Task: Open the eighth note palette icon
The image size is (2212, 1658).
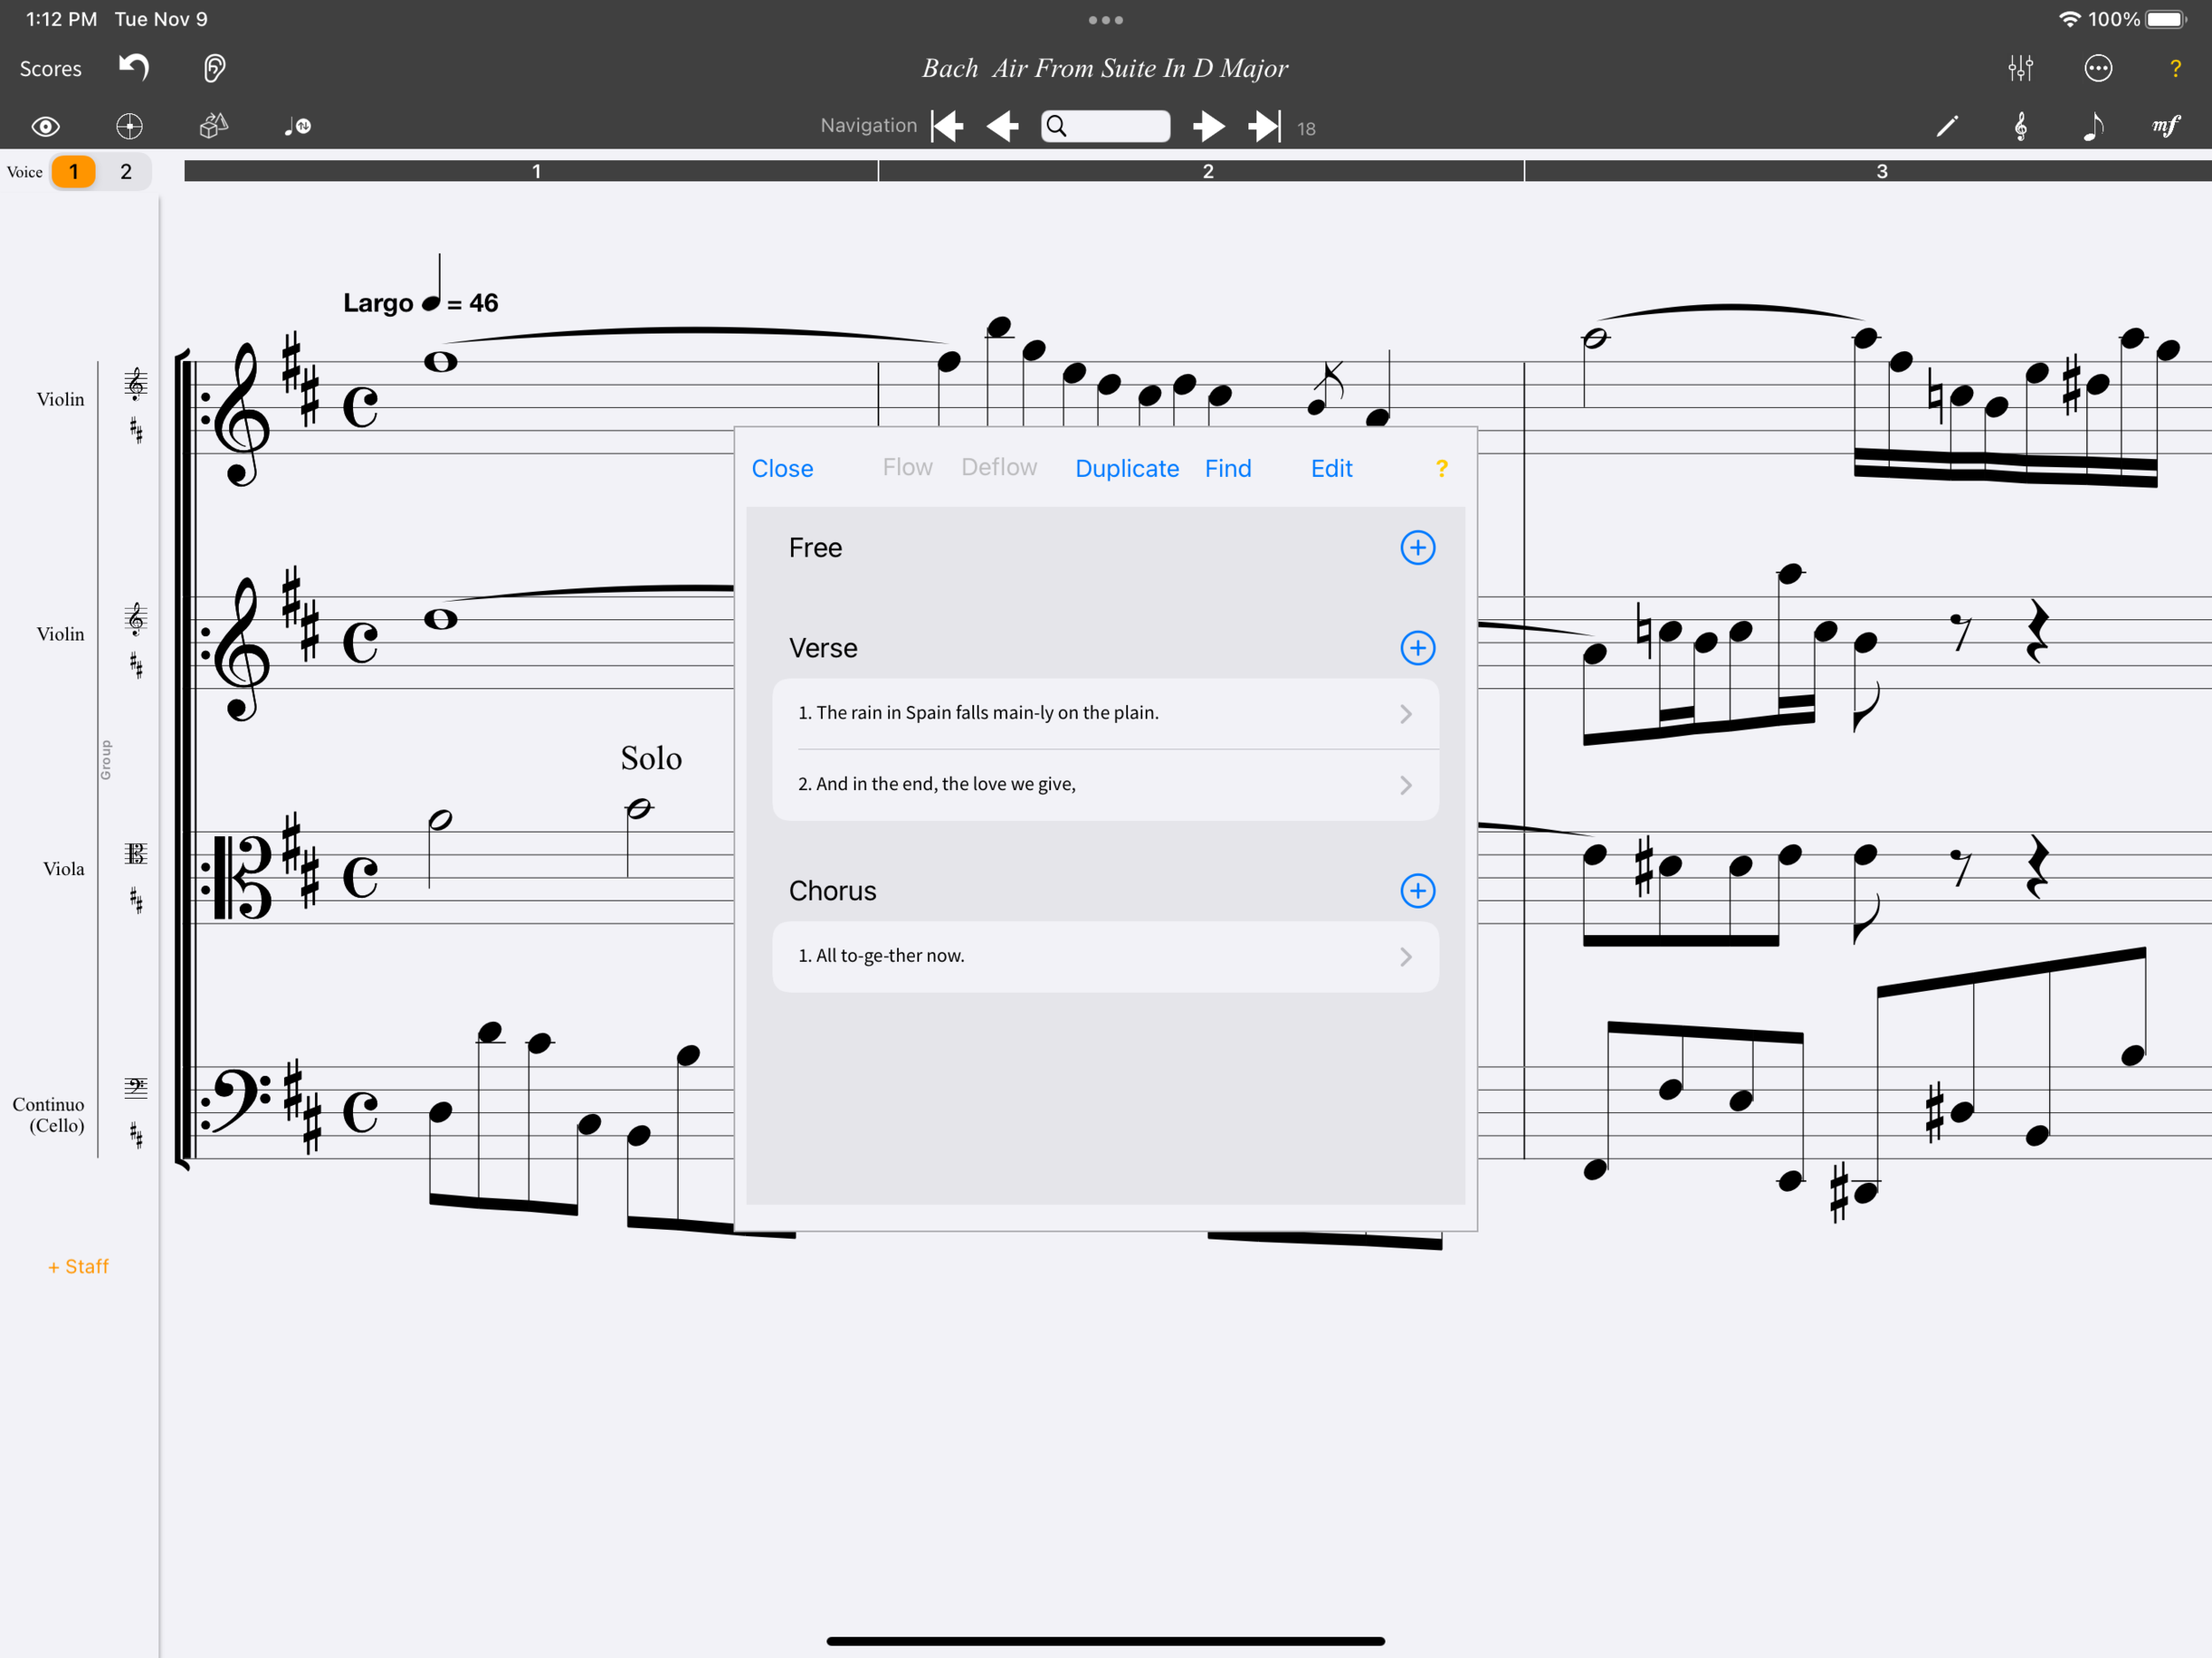Action: tap(2093, 126)
